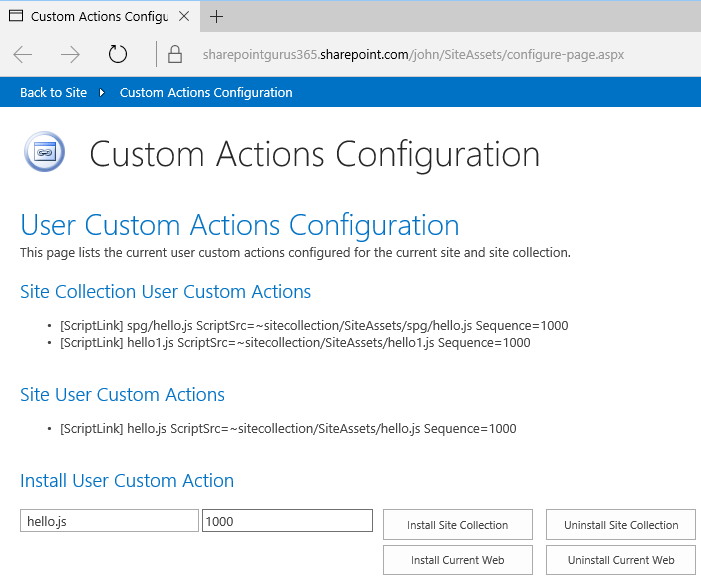Screen dimensions: 701x581
Task: Click the breadcrumb arrow after Back to Site
Action: pyautogui.click(x=102, y=93)
